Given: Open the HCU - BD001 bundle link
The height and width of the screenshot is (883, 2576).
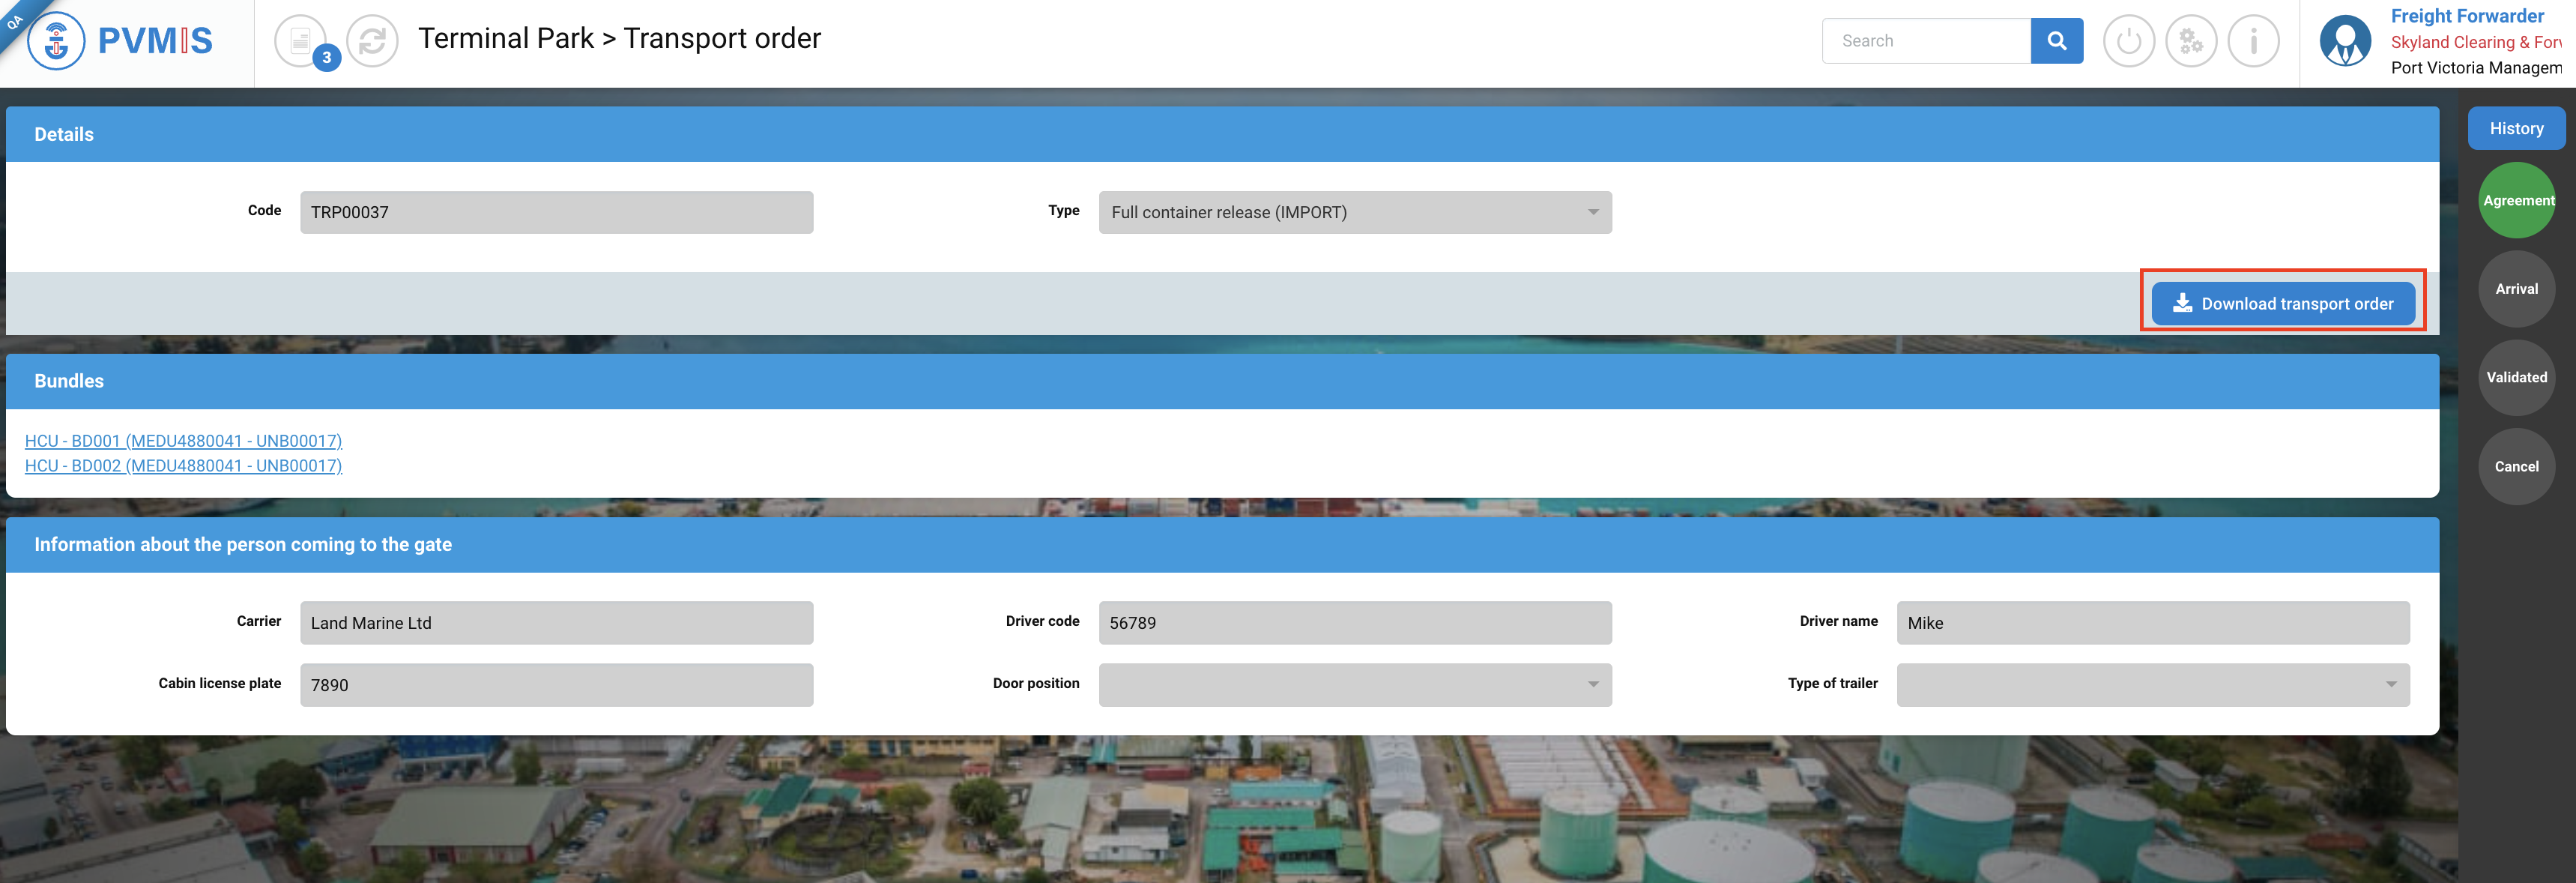Looking at the screenshot, I should (183, 441).
